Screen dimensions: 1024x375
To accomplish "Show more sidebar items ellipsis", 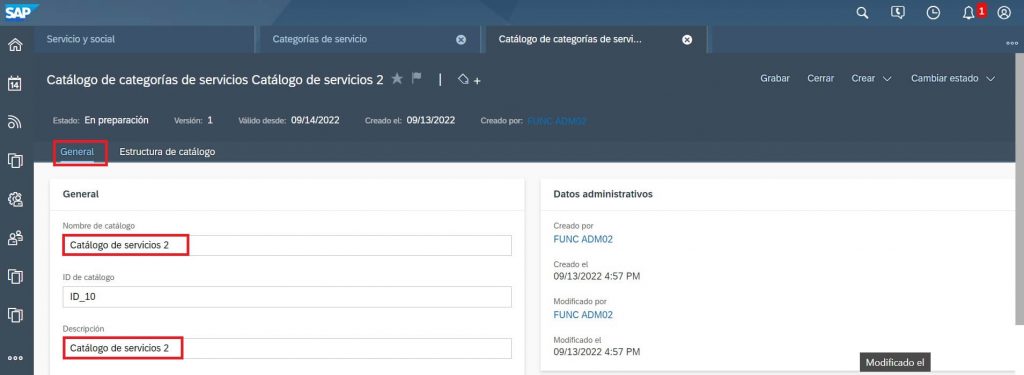I will tap(15, 358).
